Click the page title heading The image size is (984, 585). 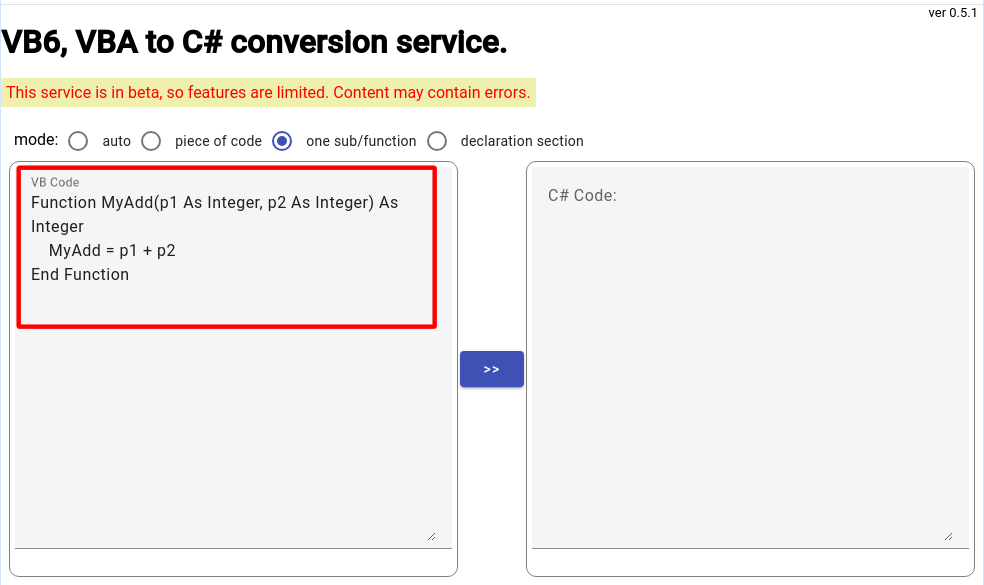pyautogui.click(x=254, y=42)
